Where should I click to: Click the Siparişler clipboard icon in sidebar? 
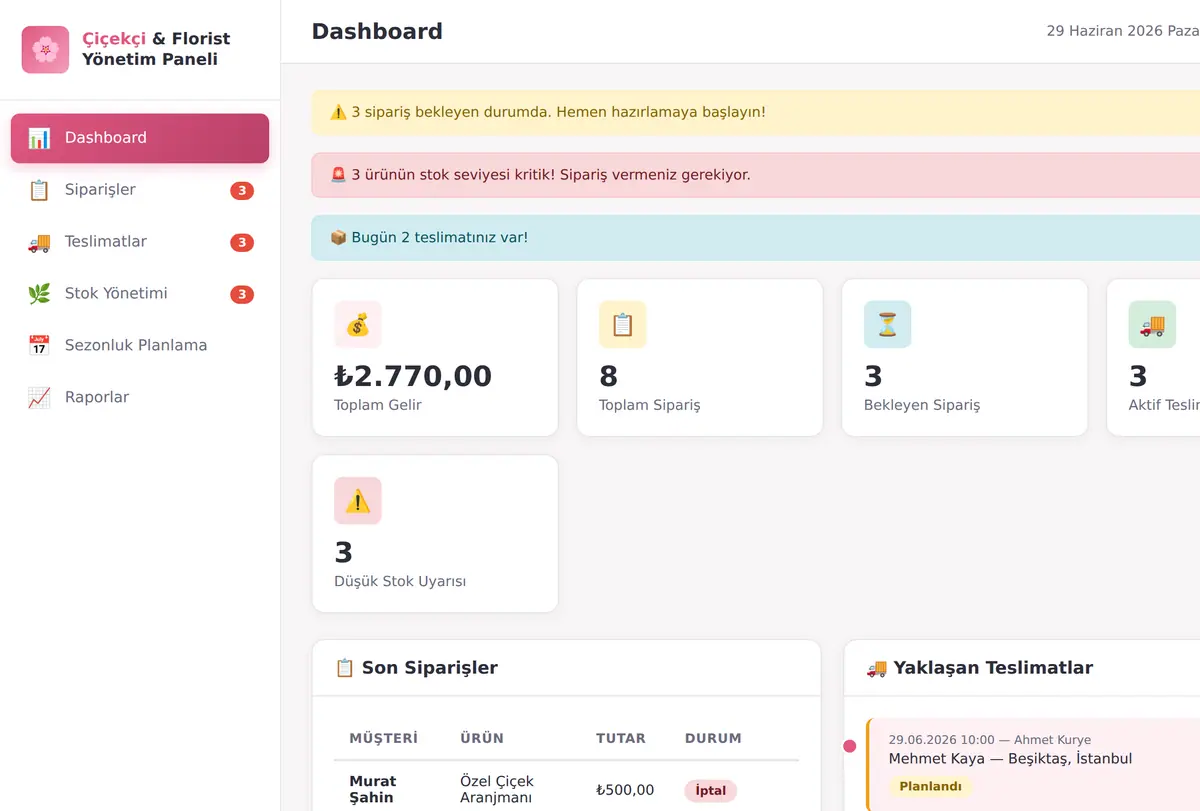tap(39, 190)
